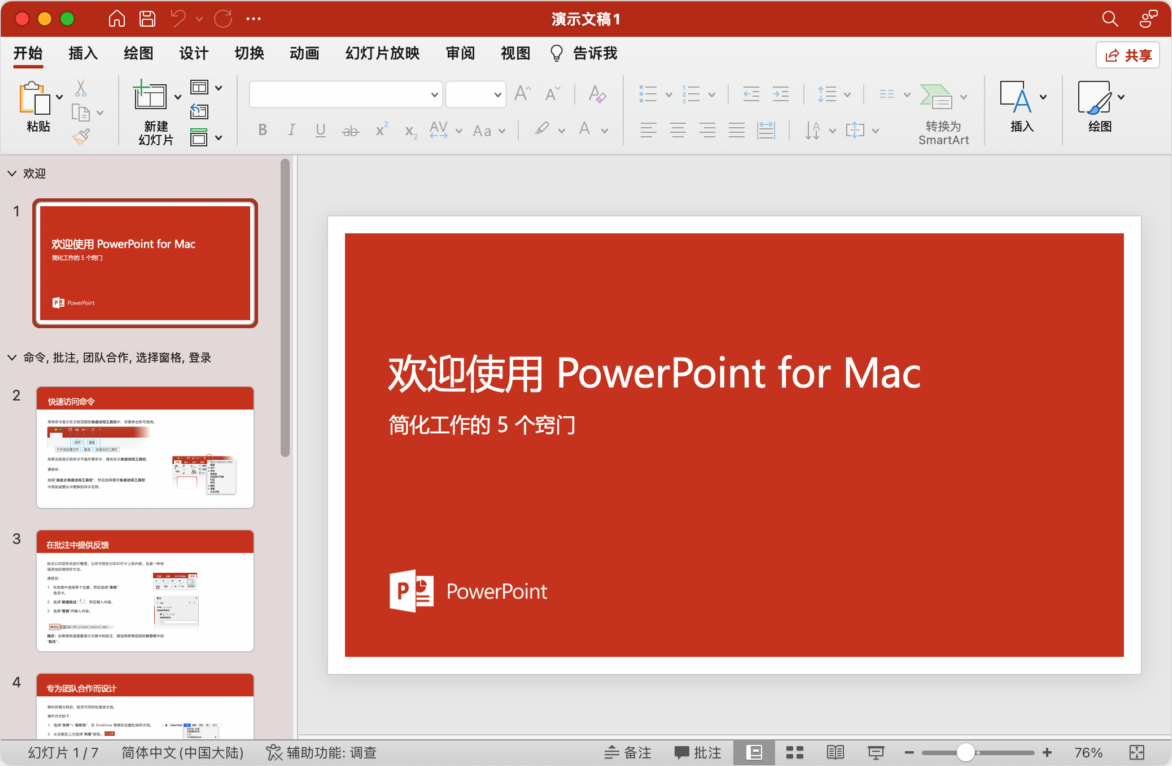The width and height of the screenshot is (1172, 766).
Task: Click the 共享 share button
Action: (x=1128, y=55)
